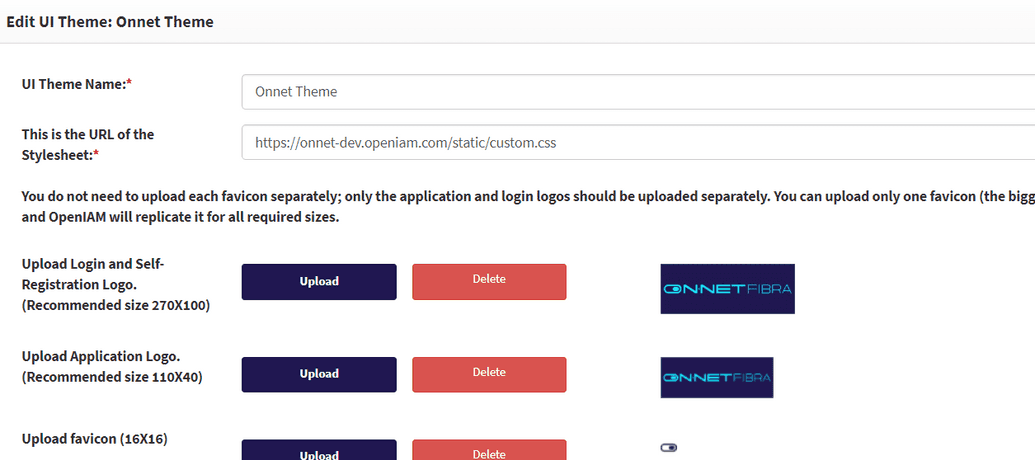Viewport: 1035px width, 460px height.
Task: Click the 'Upload Application Logo' label
Action: [101, 356]
